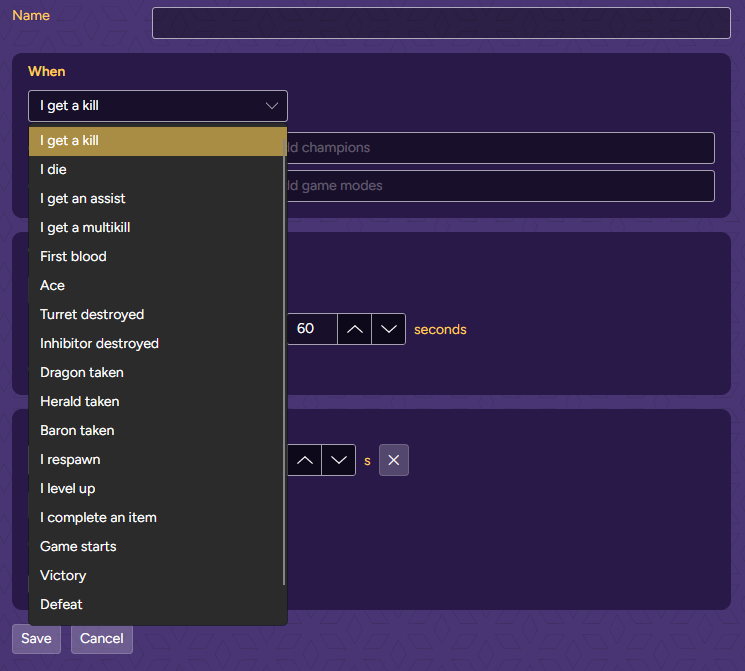
Task: Pick 'Game starts' trigger
Action: (x=158, y=546)
